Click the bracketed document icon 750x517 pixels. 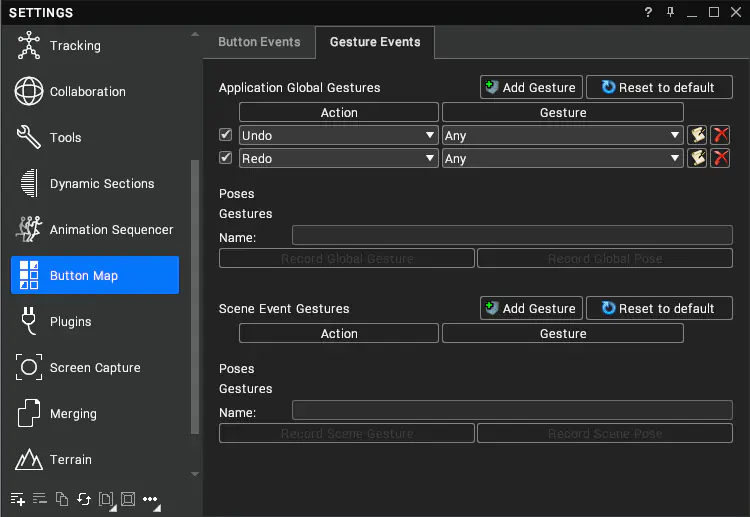click(x=107, y=500)
